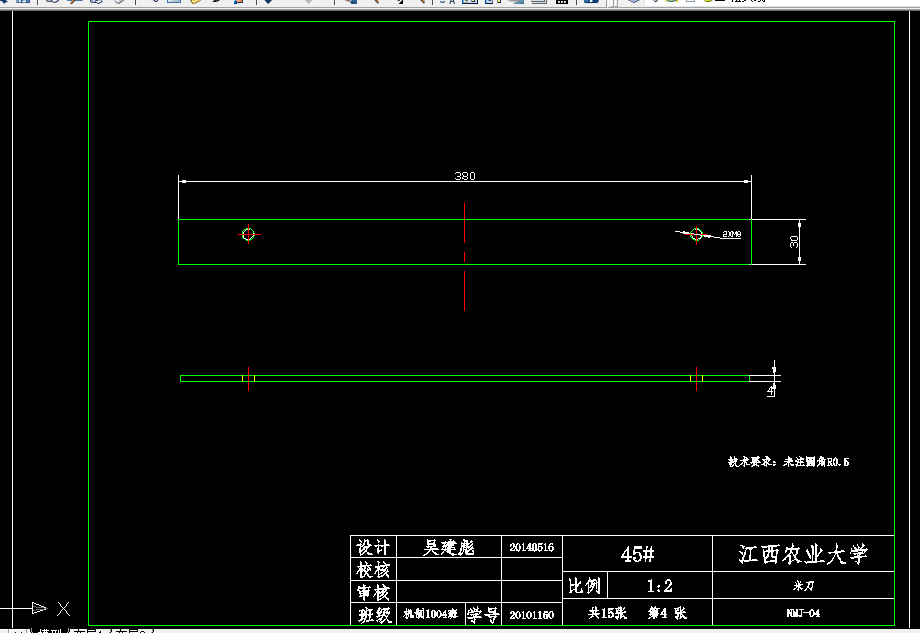Viewport: 920px width, 633px height.
Task: Select the 设计 cell in title block
Action: [x=373, y=547]
